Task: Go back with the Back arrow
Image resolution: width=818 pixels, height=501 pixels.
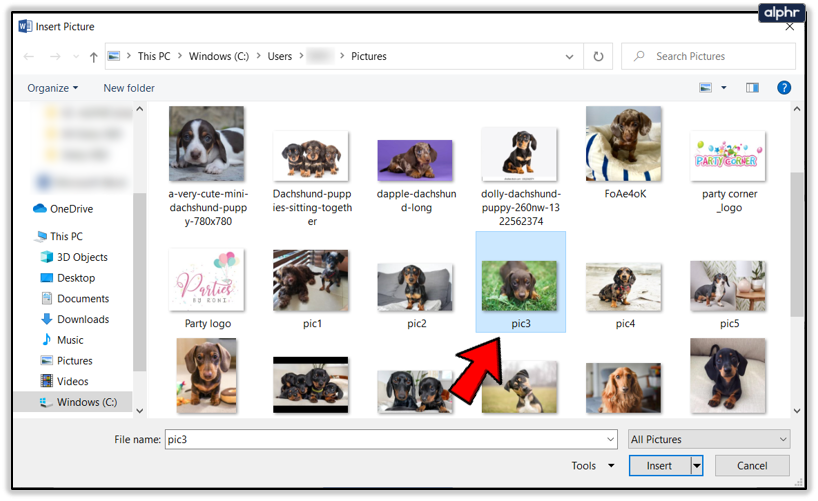Action: [29, 56]
